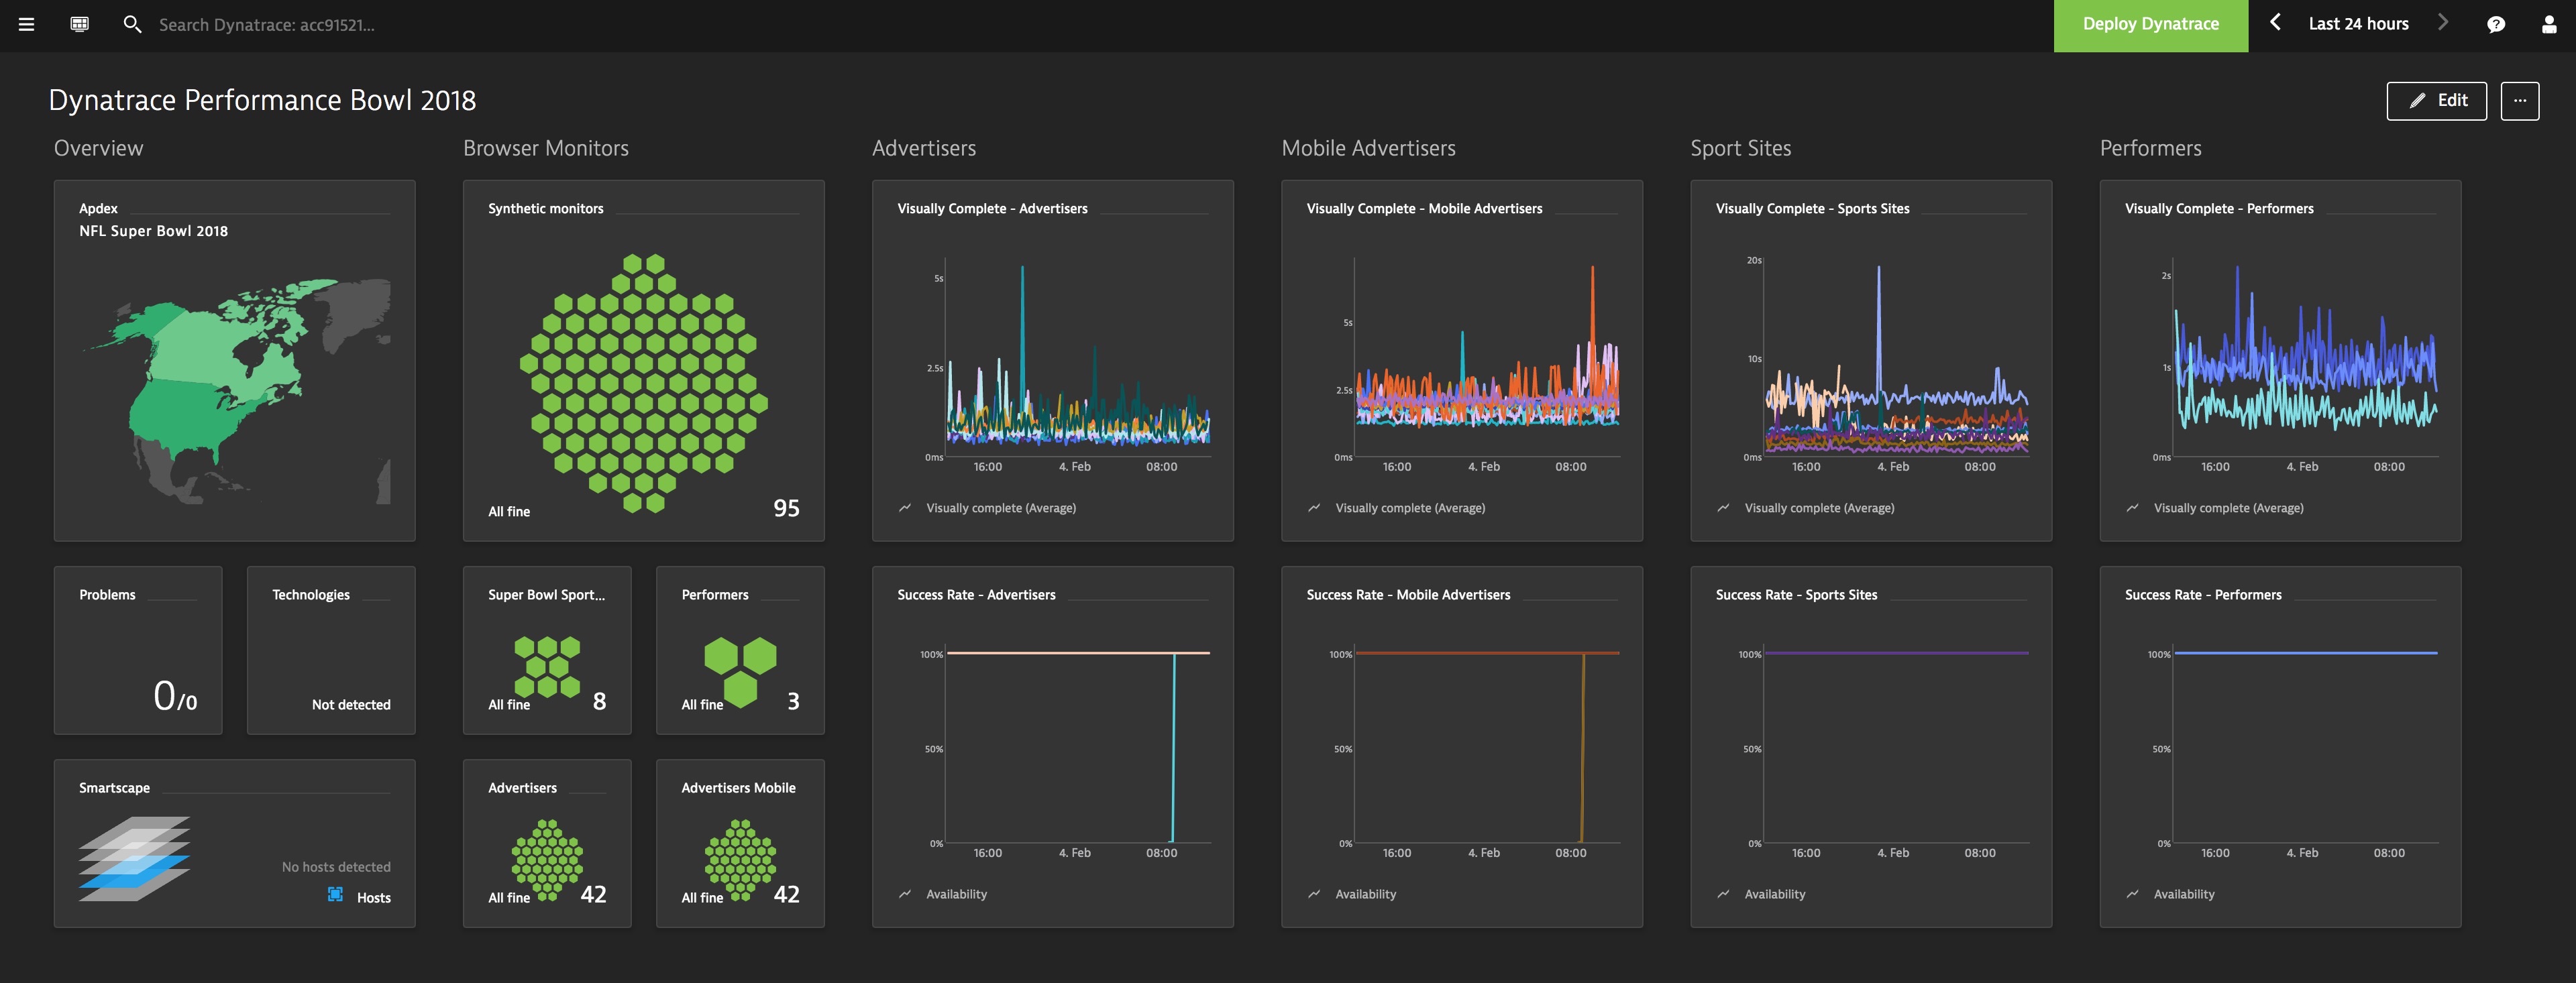Click the Edit dashboard button
The height and width of the screenshot is (983, 2576).
(2436, 101)
